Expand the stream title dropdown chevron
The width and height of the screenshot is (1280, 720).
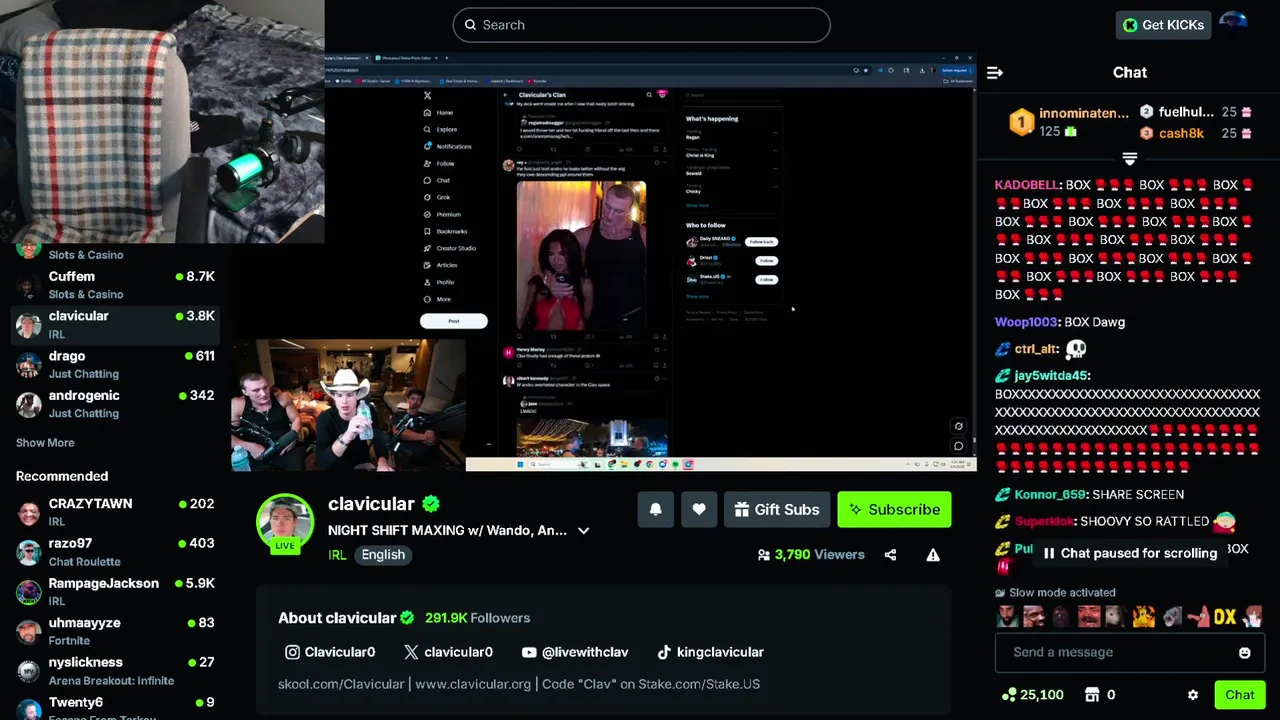click(584, 531)
